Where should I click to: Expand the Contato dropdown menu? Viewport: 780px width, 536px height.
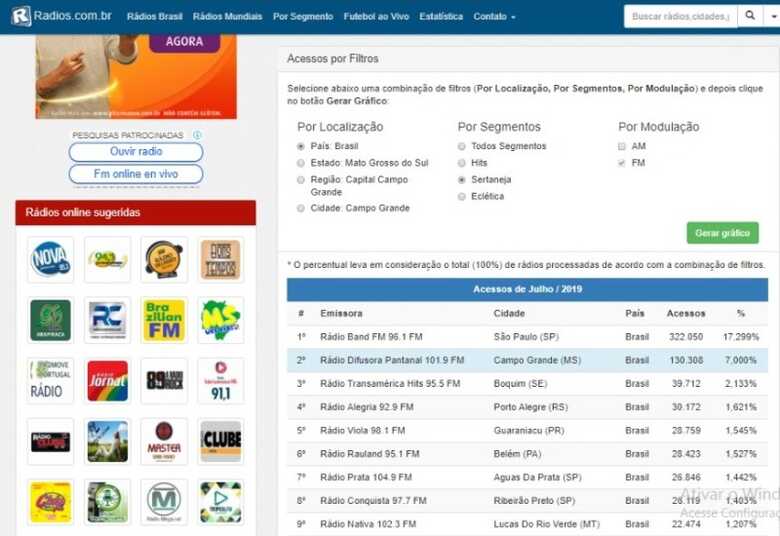[x=495, y=17]
